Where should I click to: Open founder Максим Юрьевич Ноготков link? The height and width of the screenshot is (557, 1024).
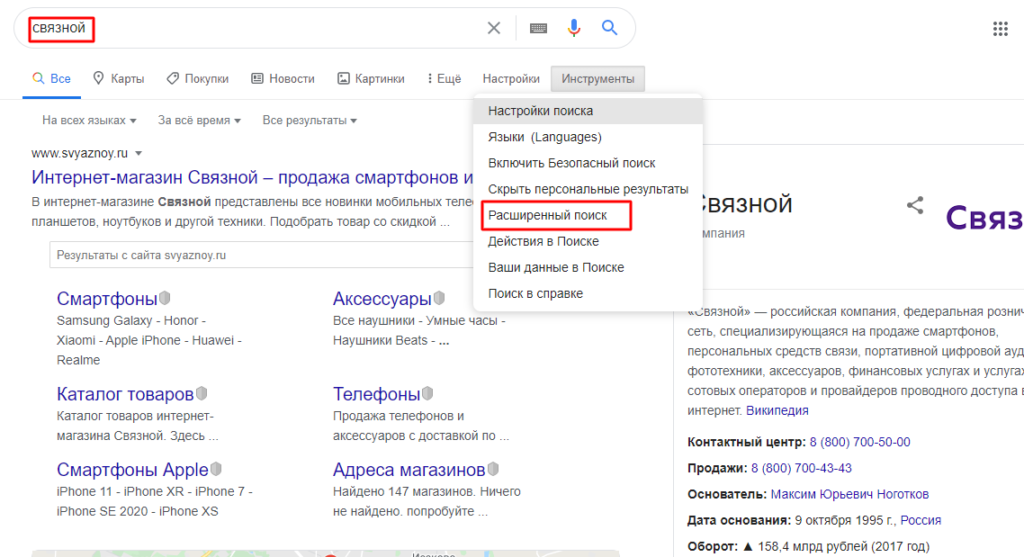pyautogui.click(x=850, y=494)
